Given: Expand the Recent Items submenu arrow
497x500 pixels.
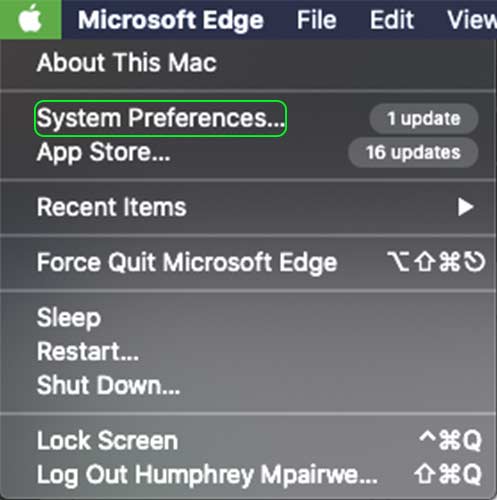Looking at the screenshot, I should (x=466, y=207).
